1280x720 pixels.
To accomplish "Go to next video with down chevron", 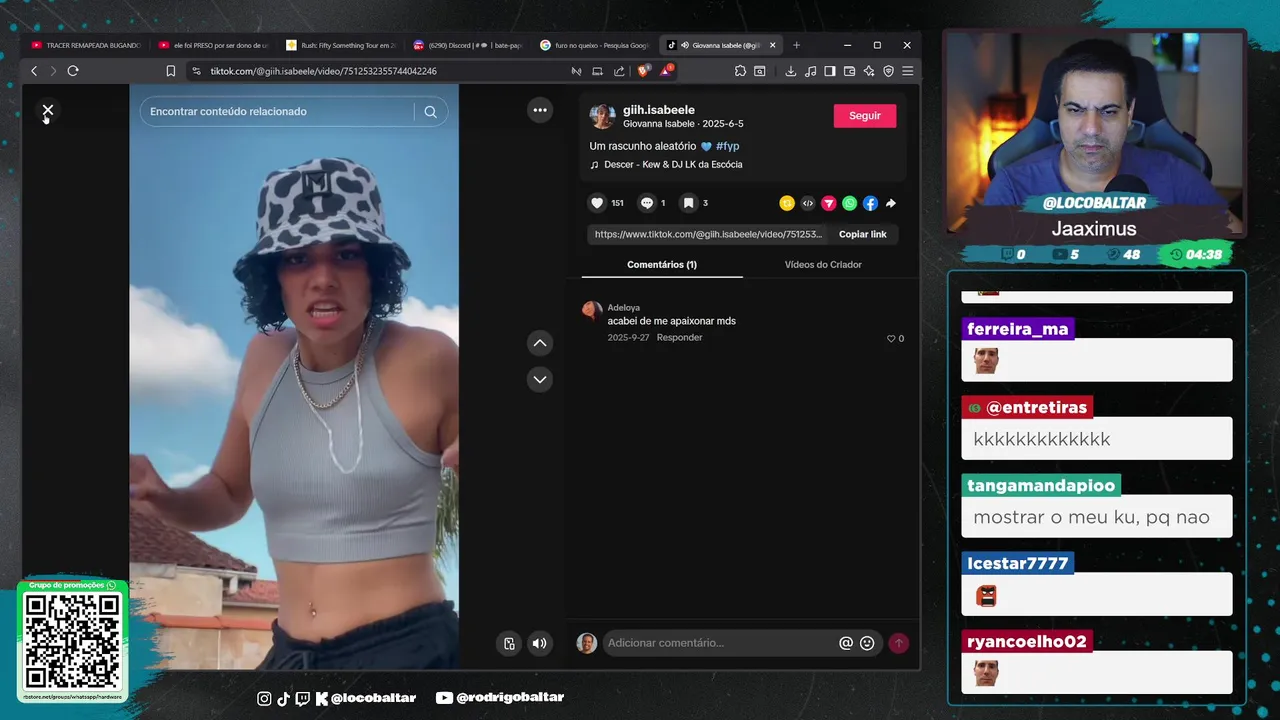I will pos(540,379).
